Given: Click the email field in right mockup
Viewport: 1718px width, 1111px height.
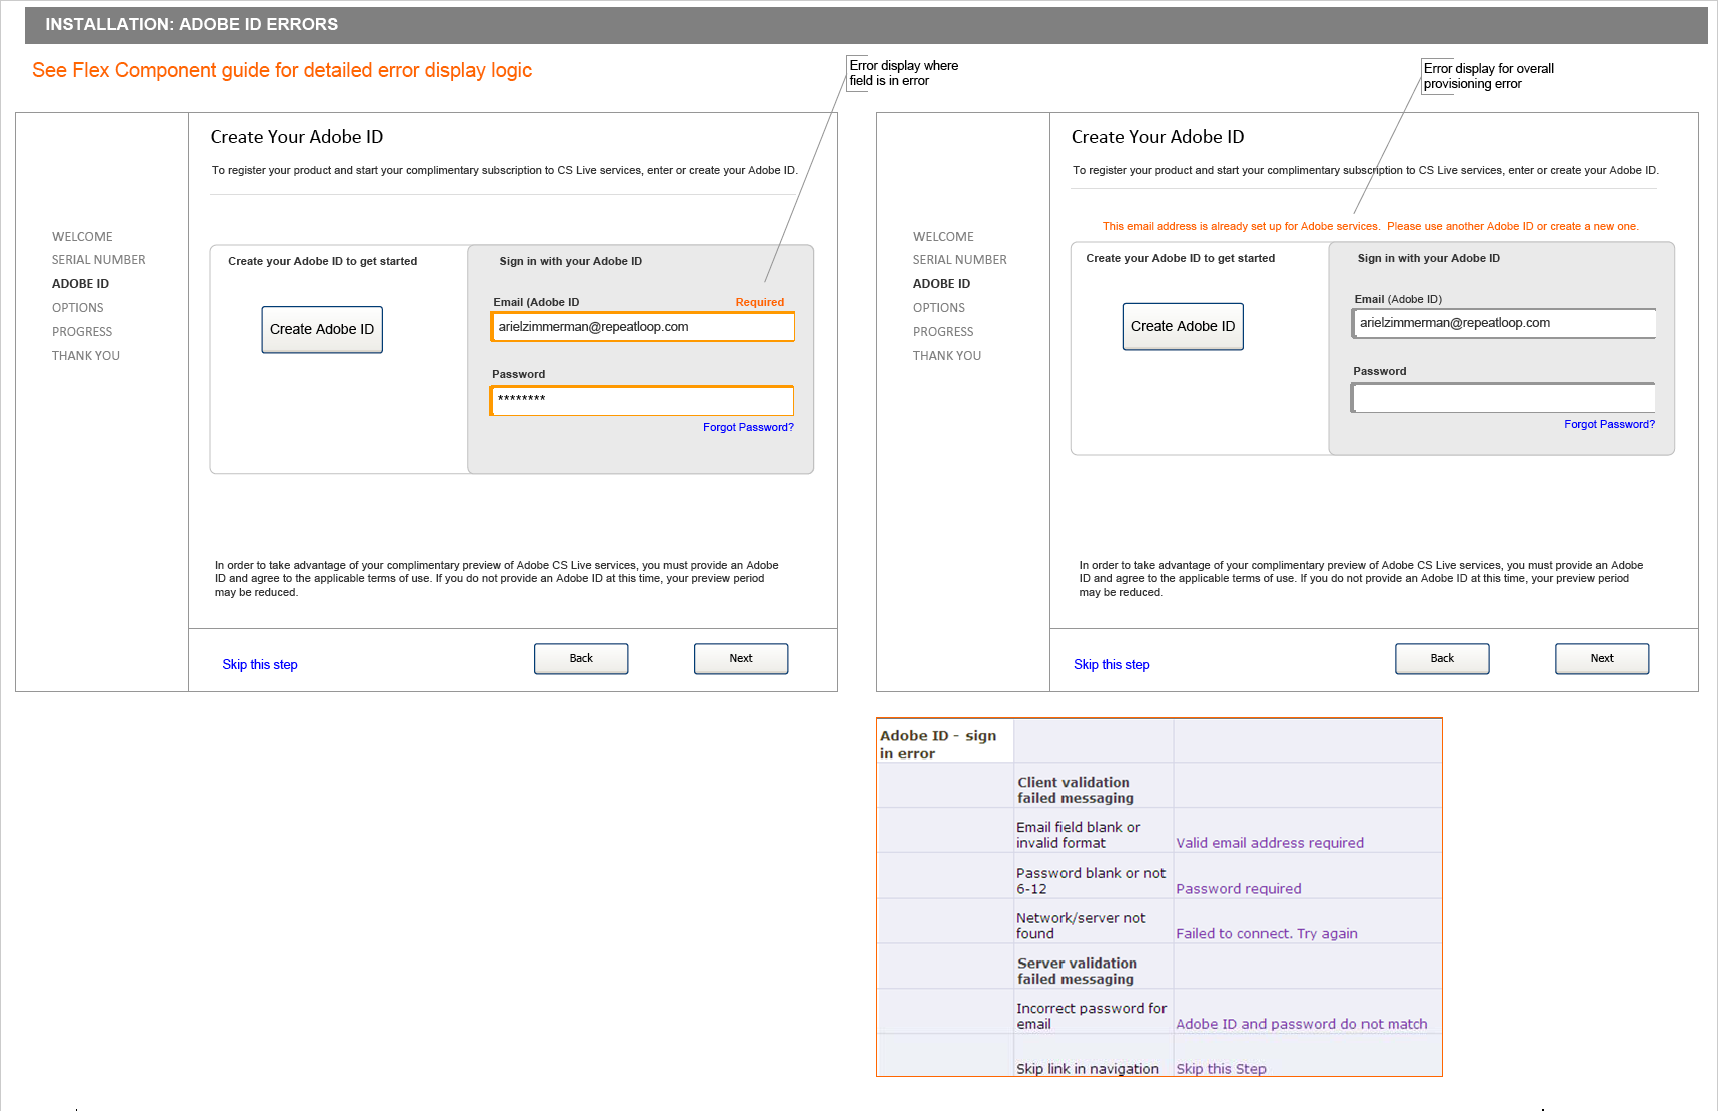Looking at the screenshot, I should pyautogui.click(x=1504, y=323).
